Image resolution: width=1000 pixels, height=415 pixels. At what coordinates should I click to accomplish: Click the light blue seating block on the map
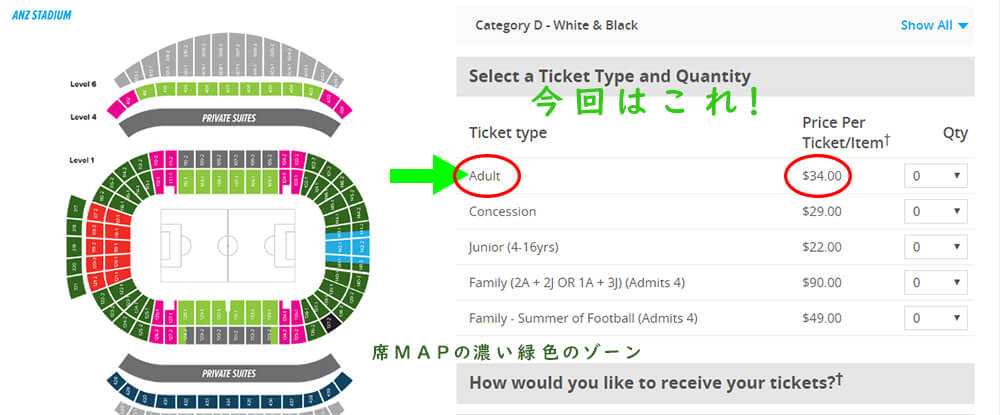347,245
